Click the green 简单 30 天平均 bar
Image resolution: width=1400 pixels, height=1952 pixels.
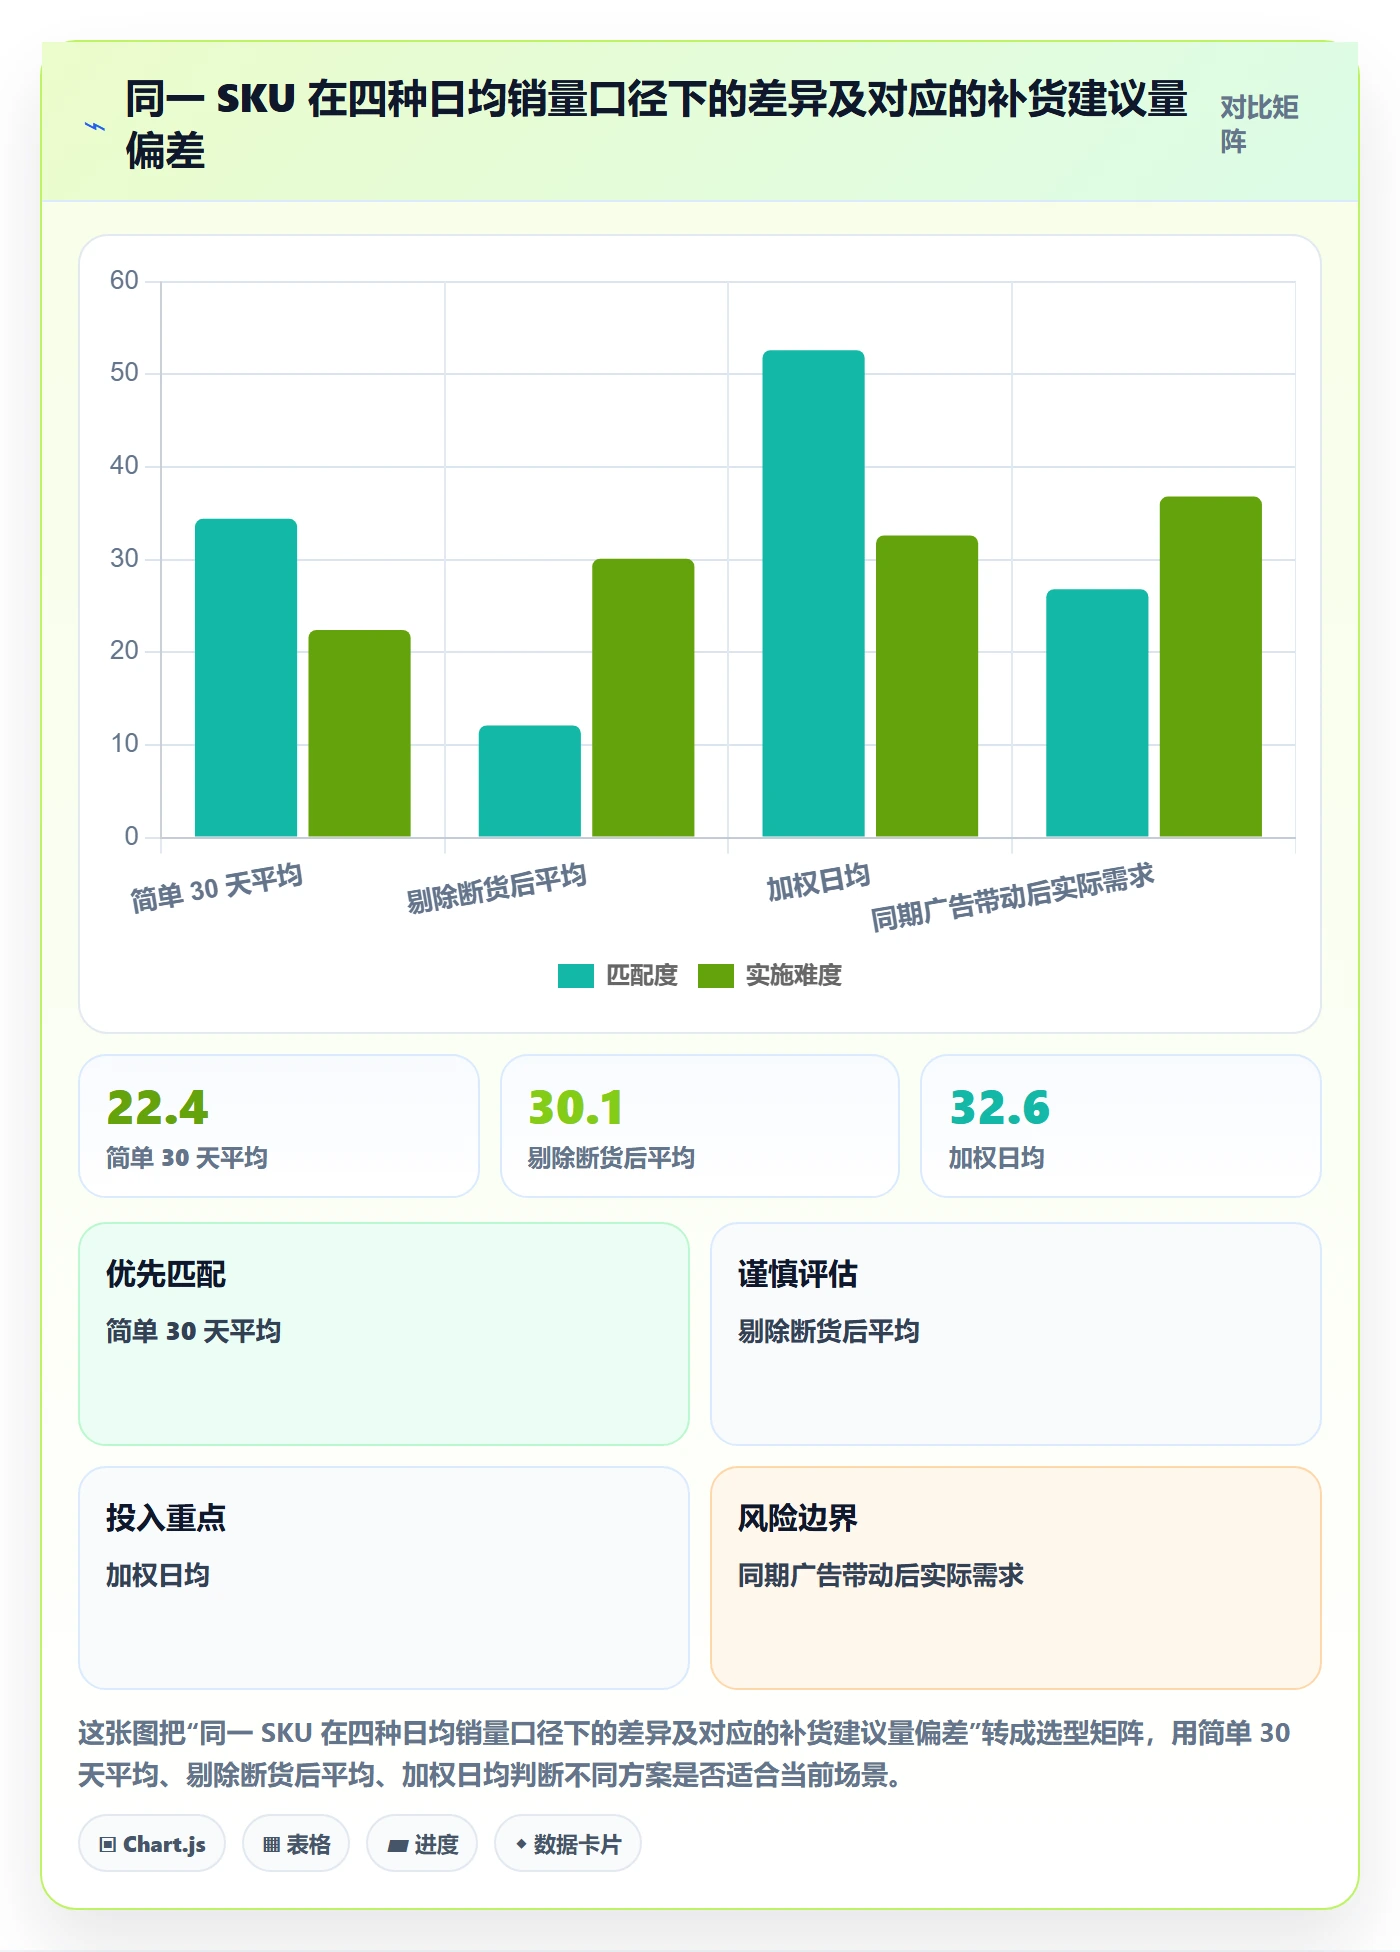pos(359,733)
